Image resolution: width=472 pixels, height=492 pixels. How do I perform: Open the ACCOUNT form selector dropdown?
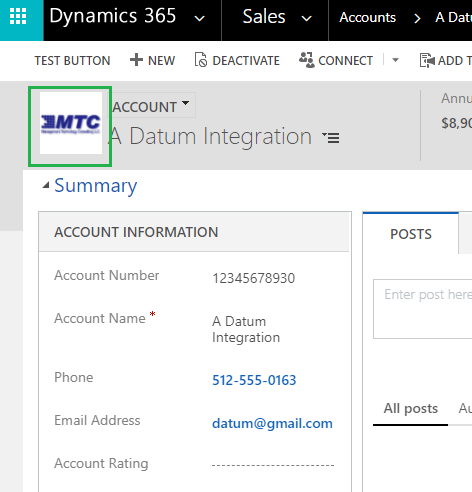153,106
